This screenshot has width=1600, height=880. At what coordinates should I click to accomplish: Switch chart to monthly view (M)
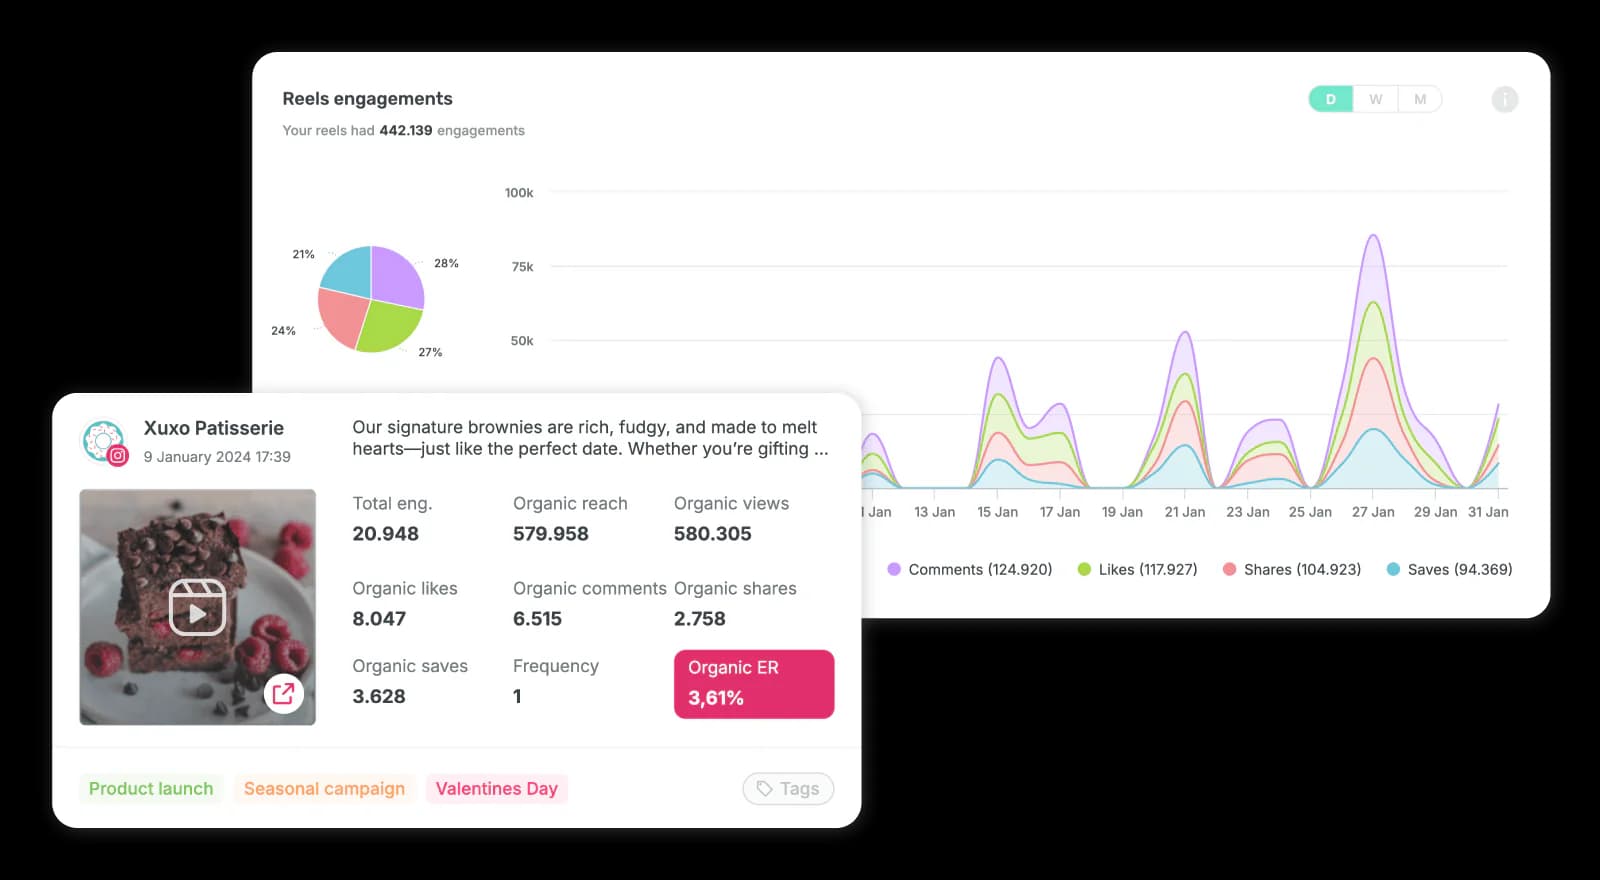pos(1420,99)
